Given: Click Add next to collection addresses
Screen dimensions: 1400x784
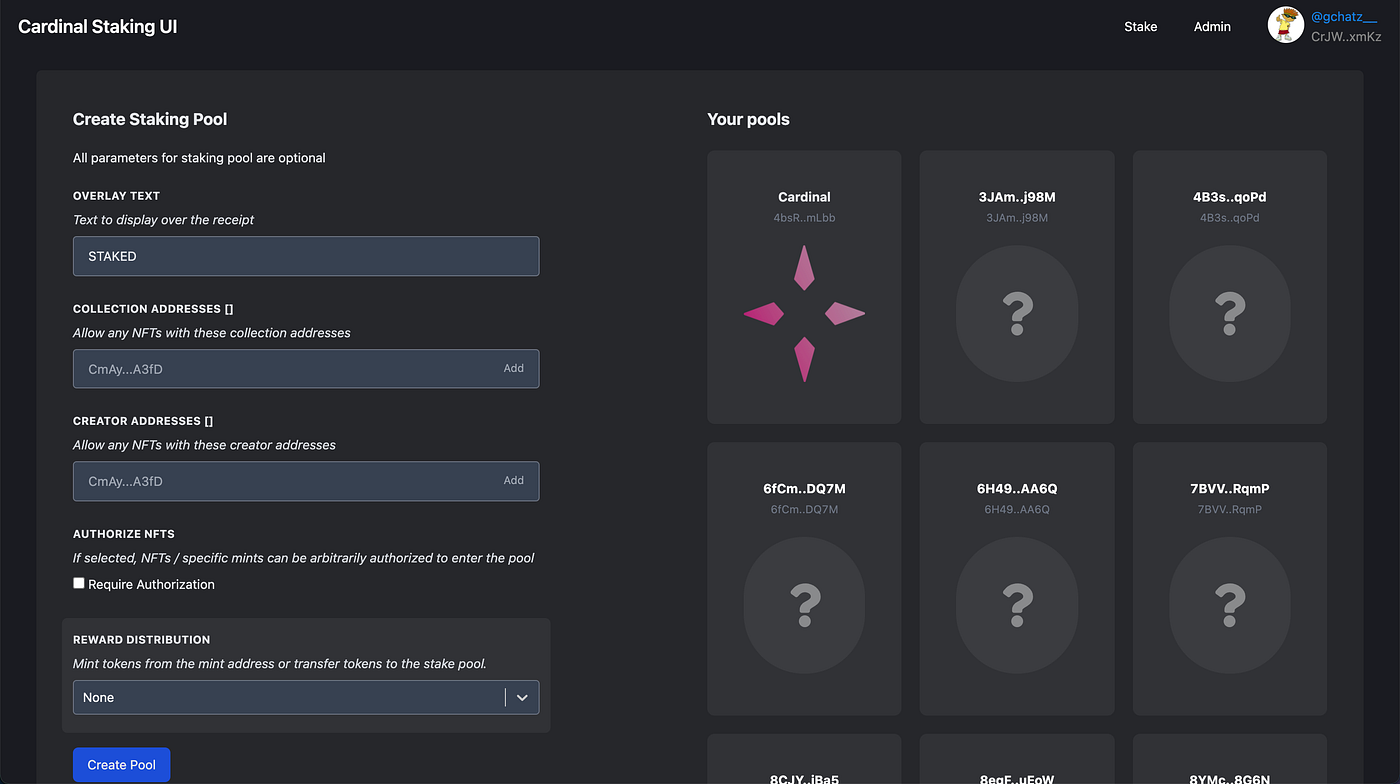Looking at the screenshot, I should click(514, 368).
